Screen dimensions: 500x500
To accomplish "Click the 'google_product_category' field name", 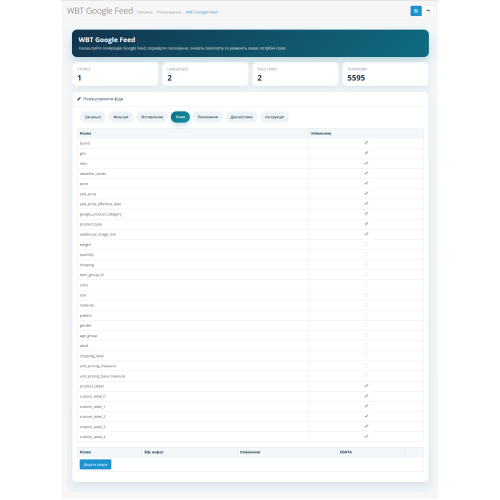I will click(101, 214).
